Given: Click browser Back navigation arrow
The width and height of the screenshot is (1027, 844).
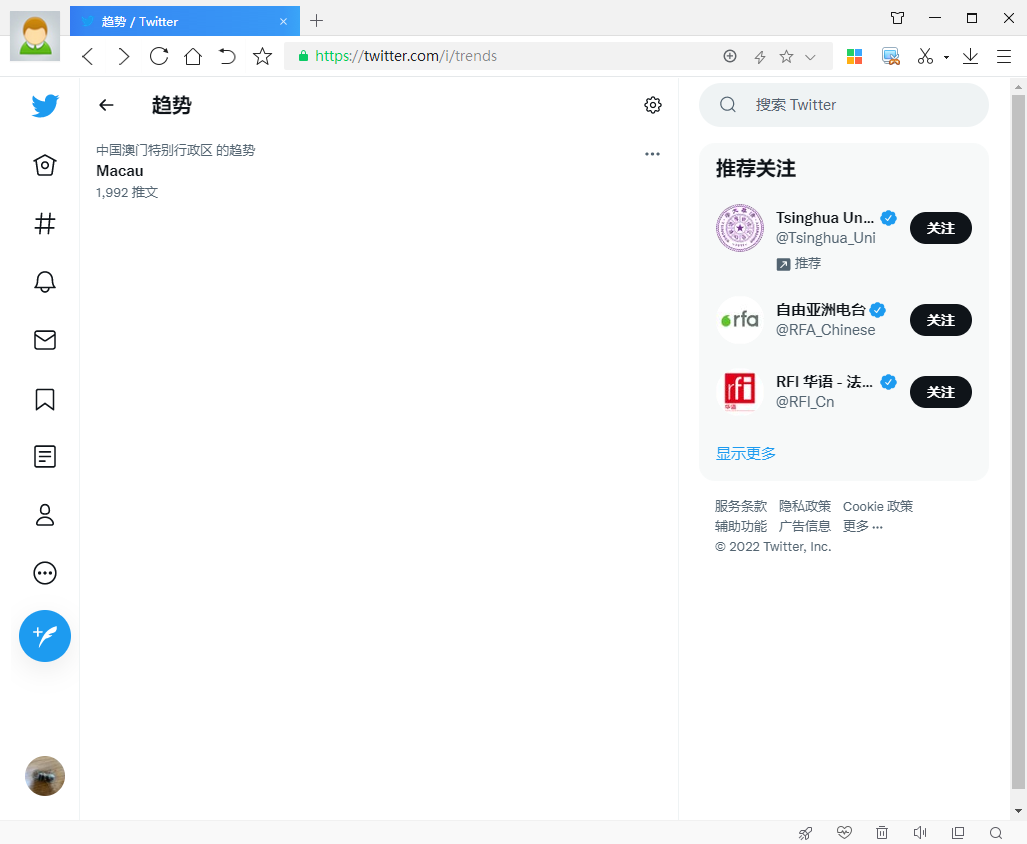Looking at the screenshot, I should [88, 56].
